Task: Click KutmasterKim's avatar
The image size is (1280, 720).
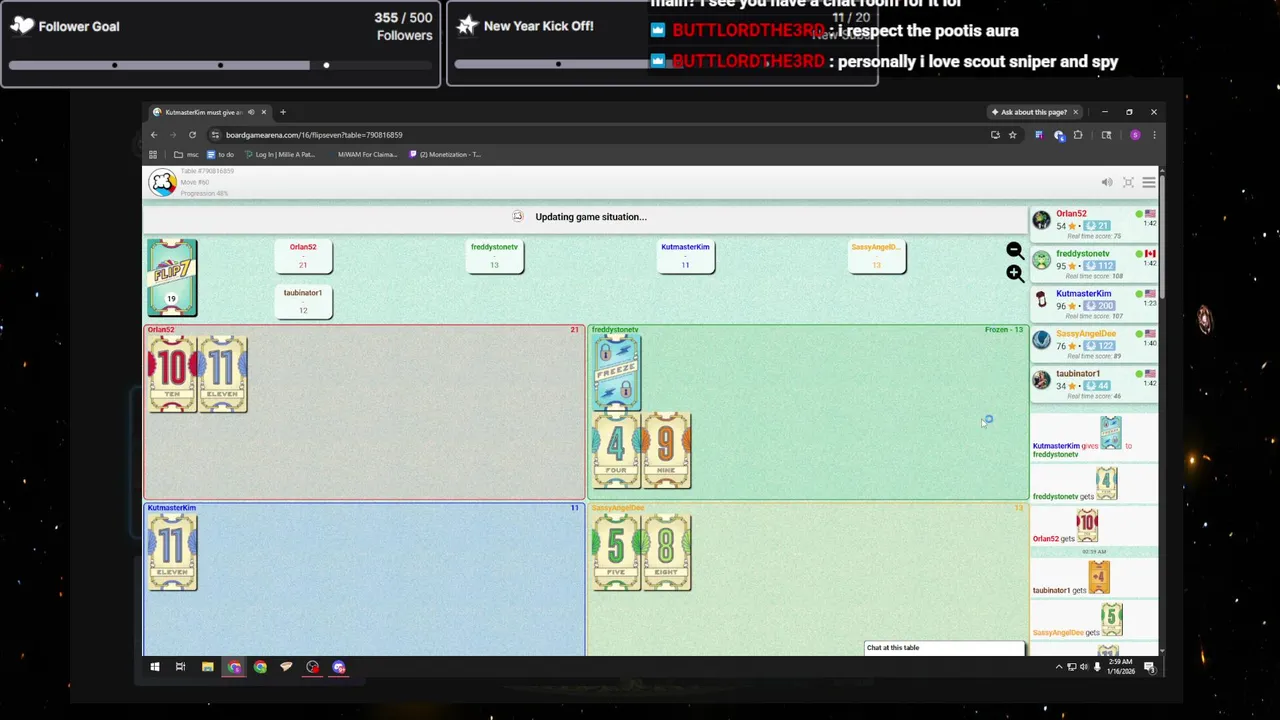Action: (1042, 300)
